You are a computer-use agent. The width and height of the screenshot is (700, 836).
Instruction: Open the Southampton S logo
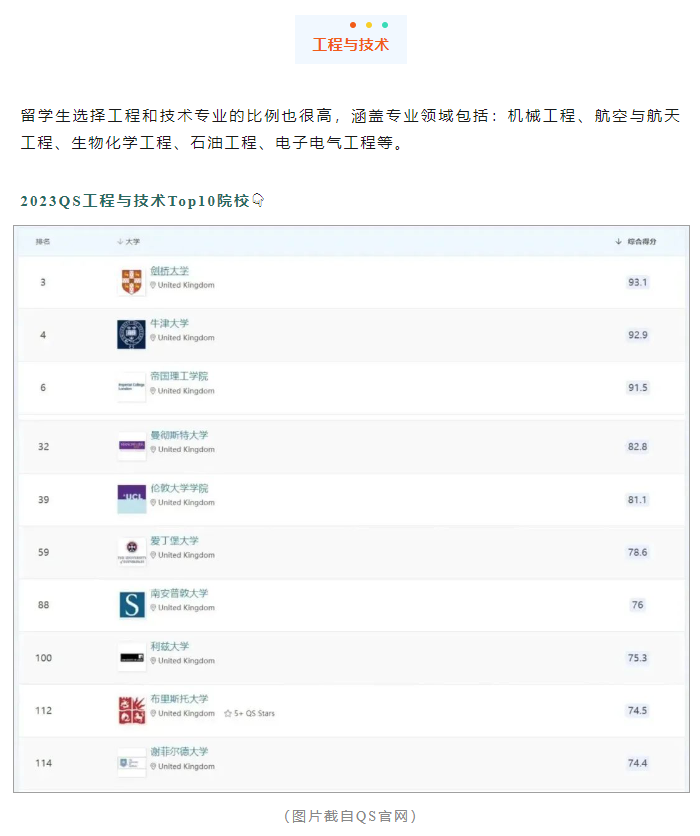click(x=132, y=605)
